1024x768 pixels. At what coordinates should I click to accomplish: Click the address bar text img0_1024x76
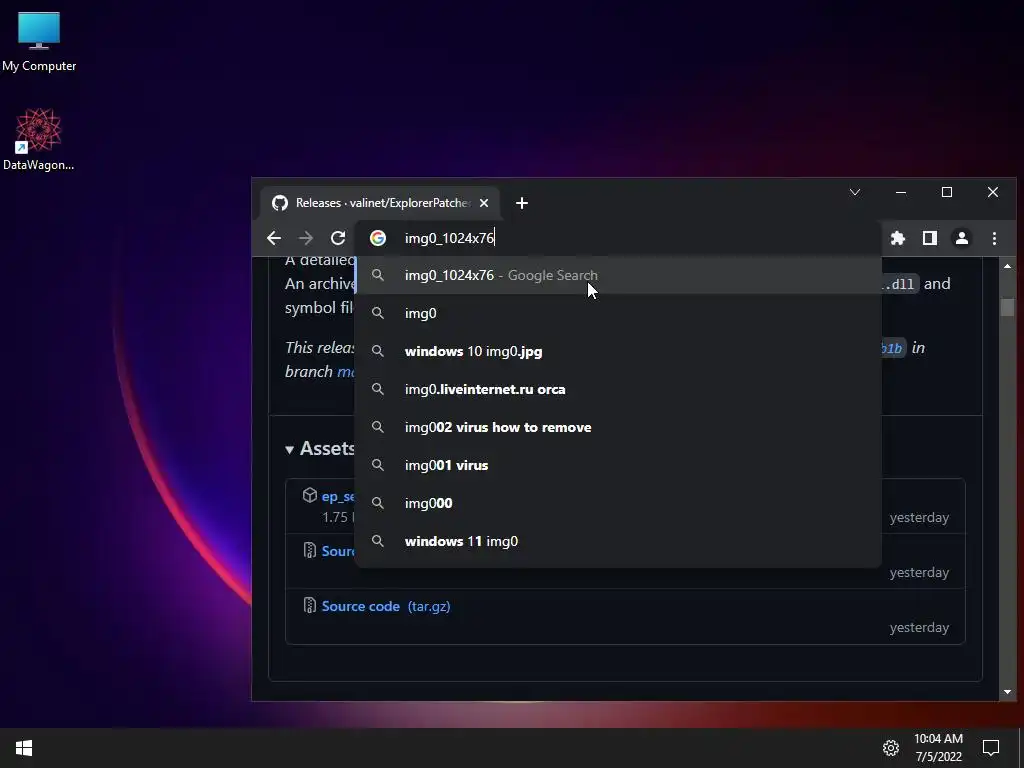coord(449,238)
